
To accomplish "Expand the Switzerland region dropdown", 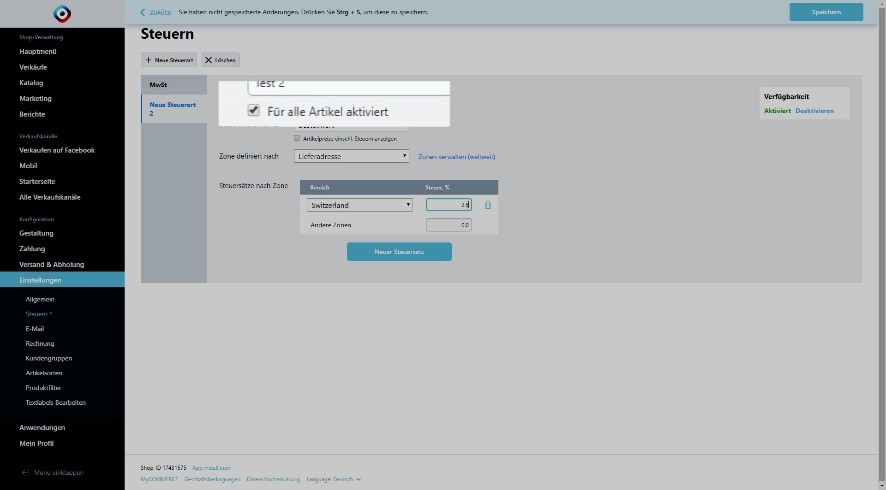I will click(359, 205).
